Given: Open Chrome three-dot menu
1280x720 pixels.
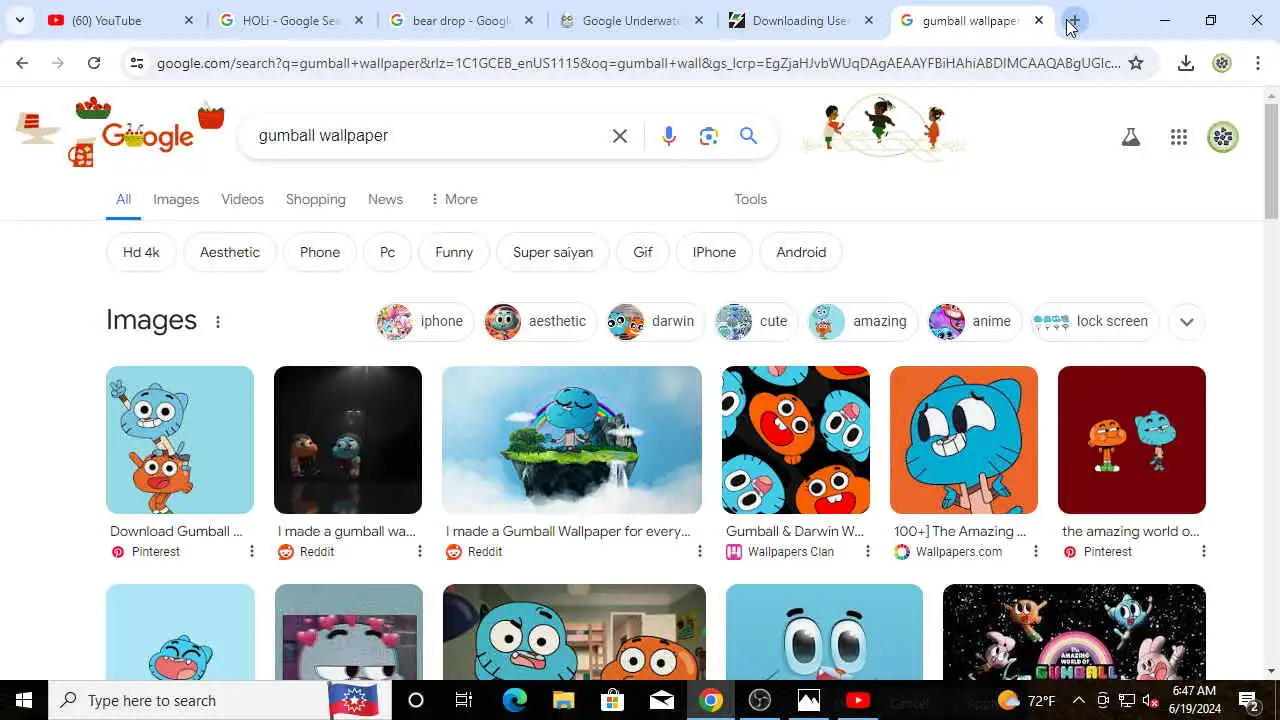Looking at the screenshot, I should tap(1258, 63).
